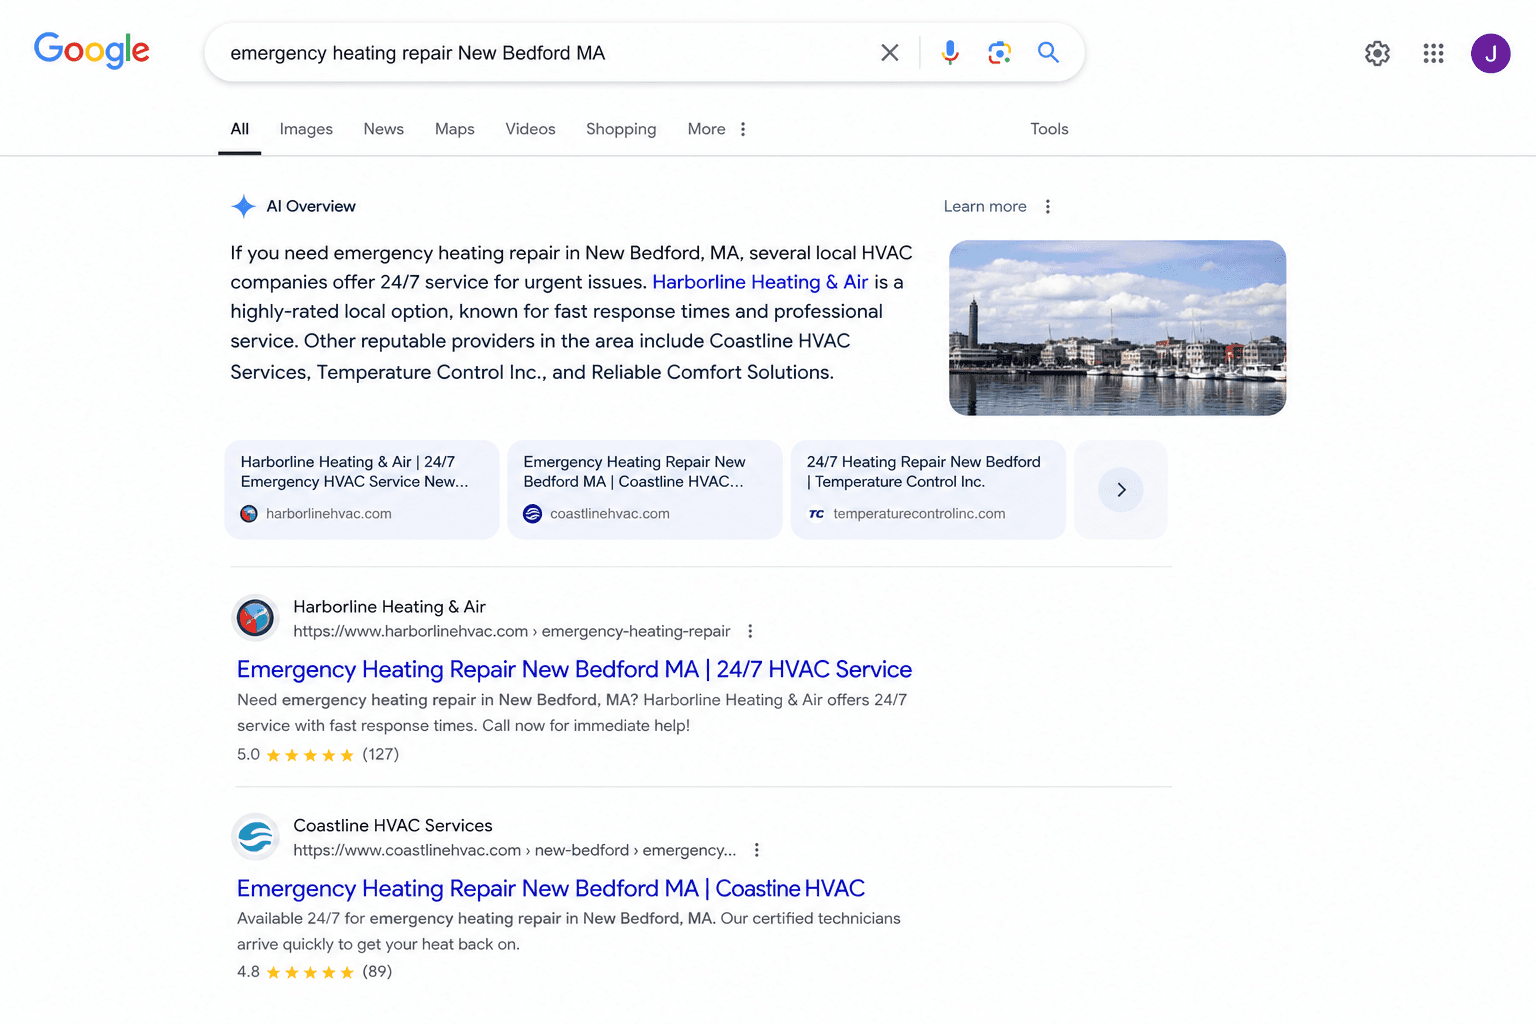Open options for the Coastline result

click(757, 850)
